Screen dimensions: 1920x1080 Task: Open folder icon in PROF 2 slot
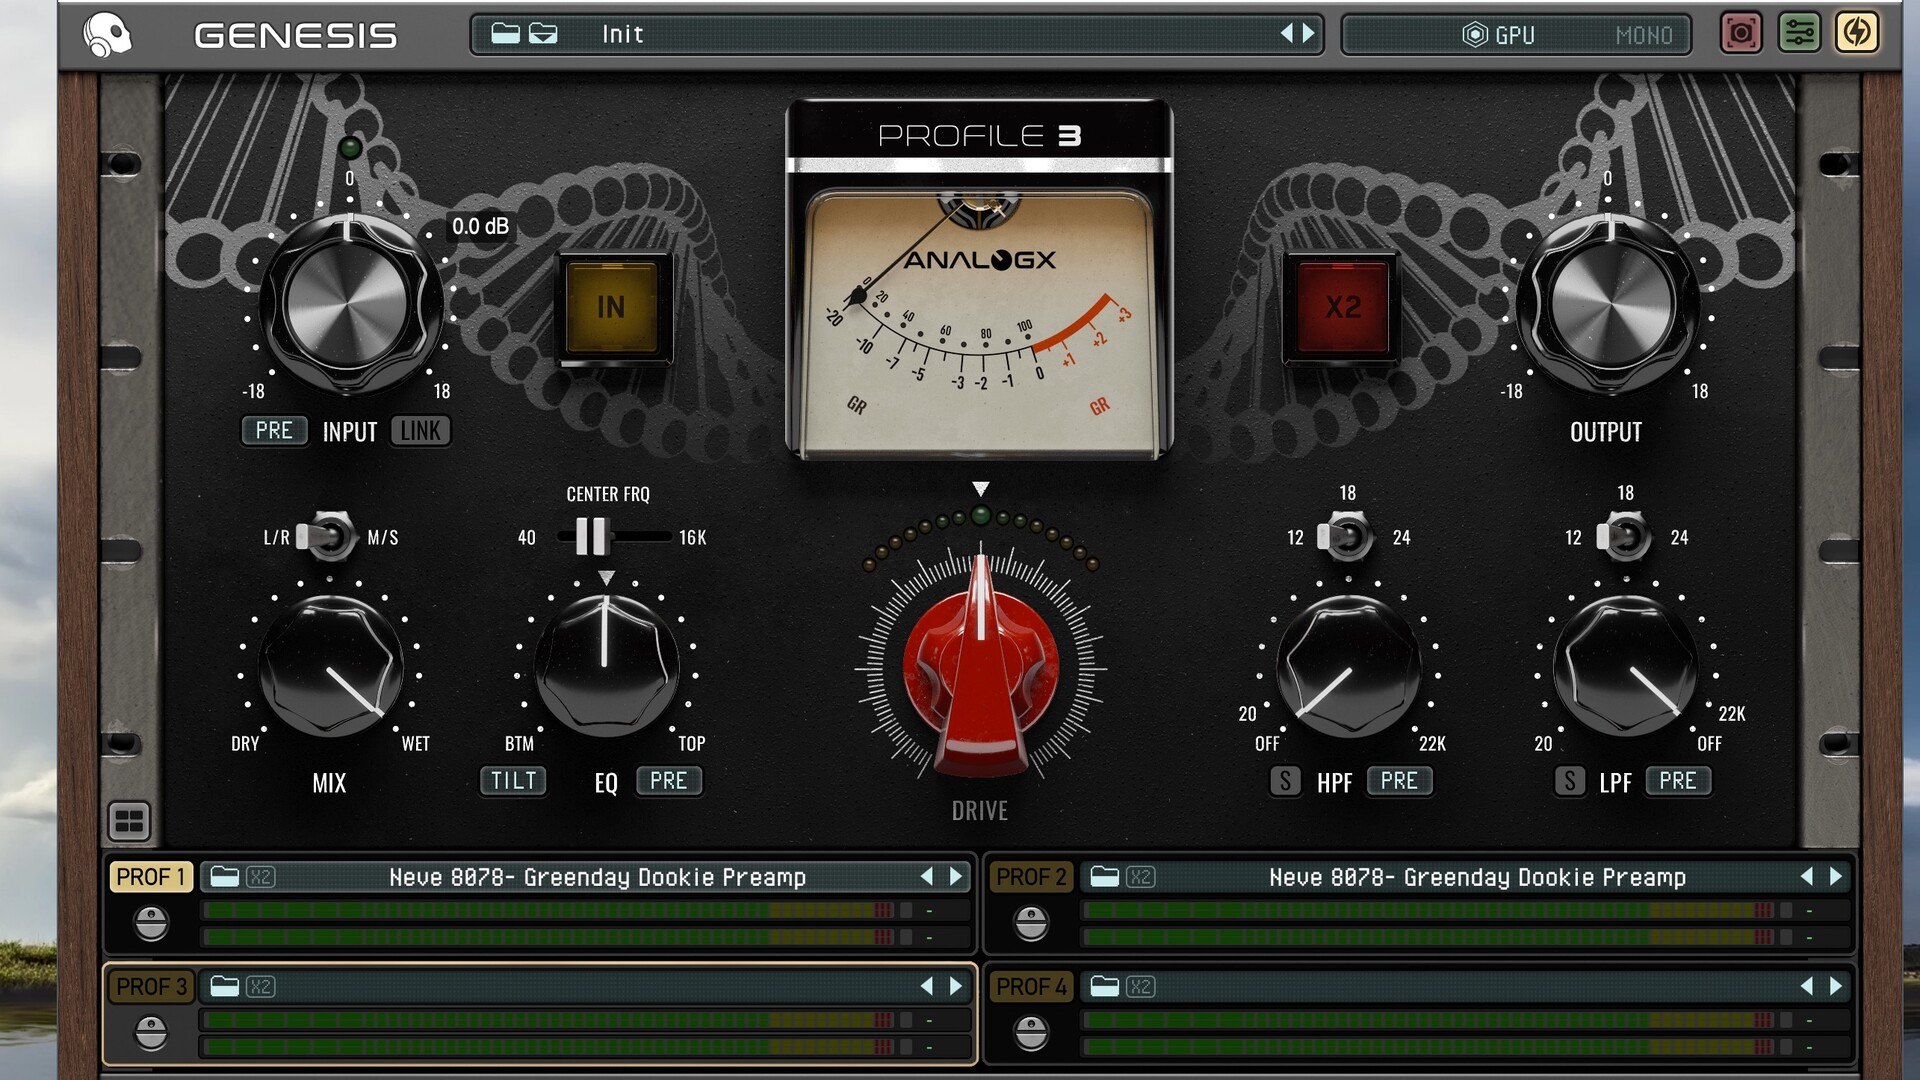1104,877
